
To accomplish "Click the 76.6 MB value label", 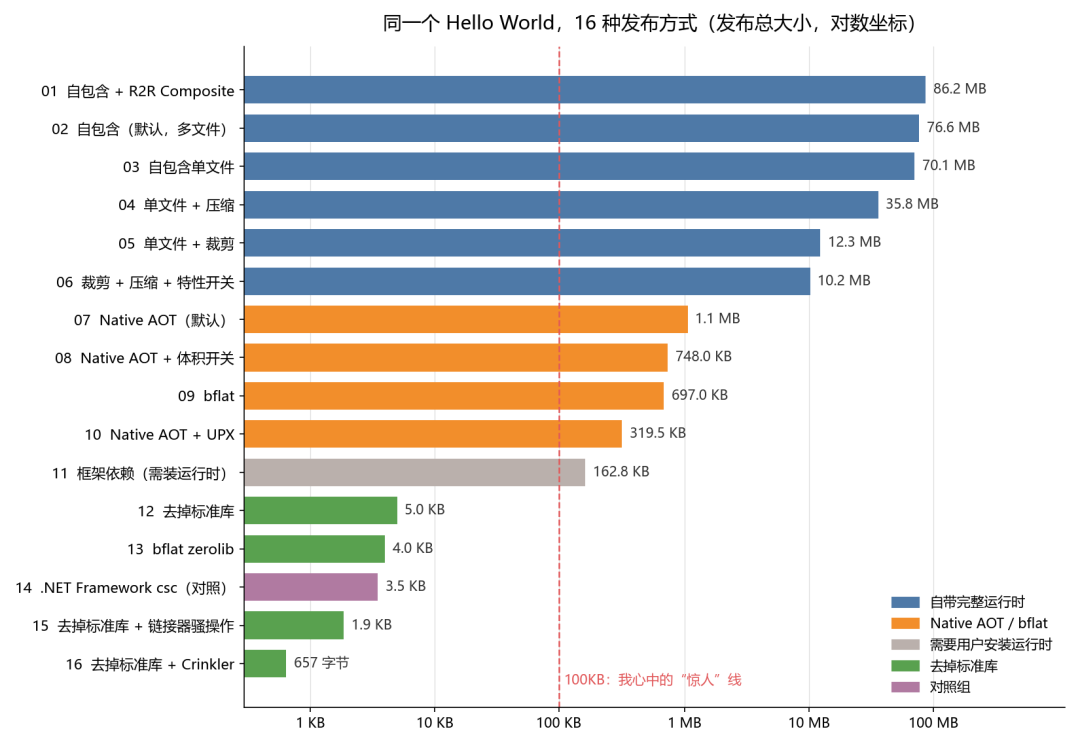I will (953, 127).
